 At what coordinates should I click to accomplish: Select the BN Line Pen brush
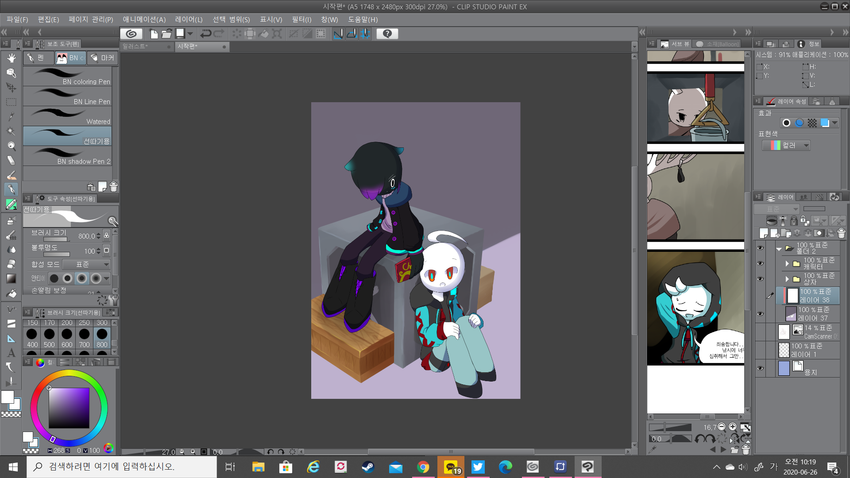(67, 96)
